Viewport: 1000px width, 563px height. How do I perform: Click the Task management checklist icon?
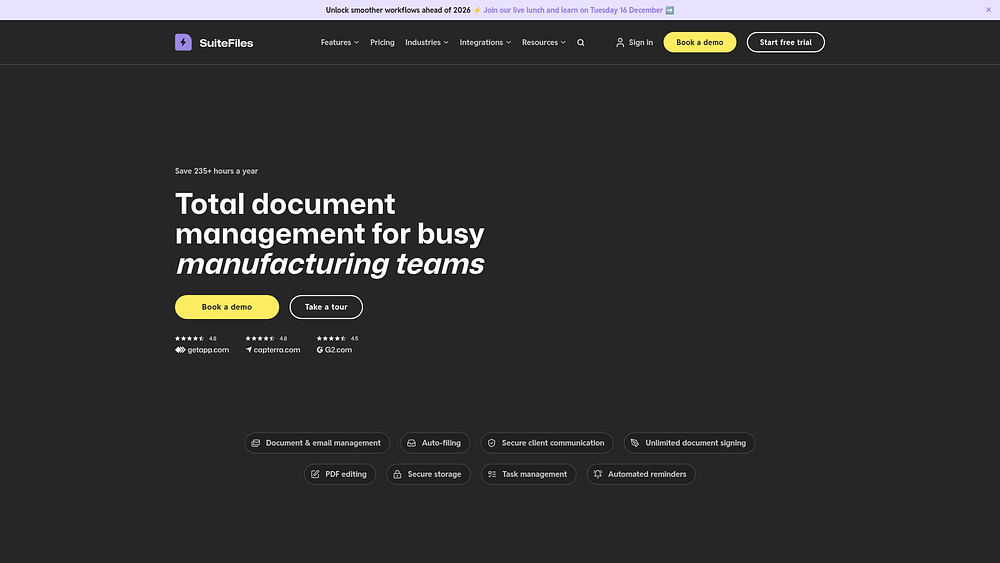(492, 474)
